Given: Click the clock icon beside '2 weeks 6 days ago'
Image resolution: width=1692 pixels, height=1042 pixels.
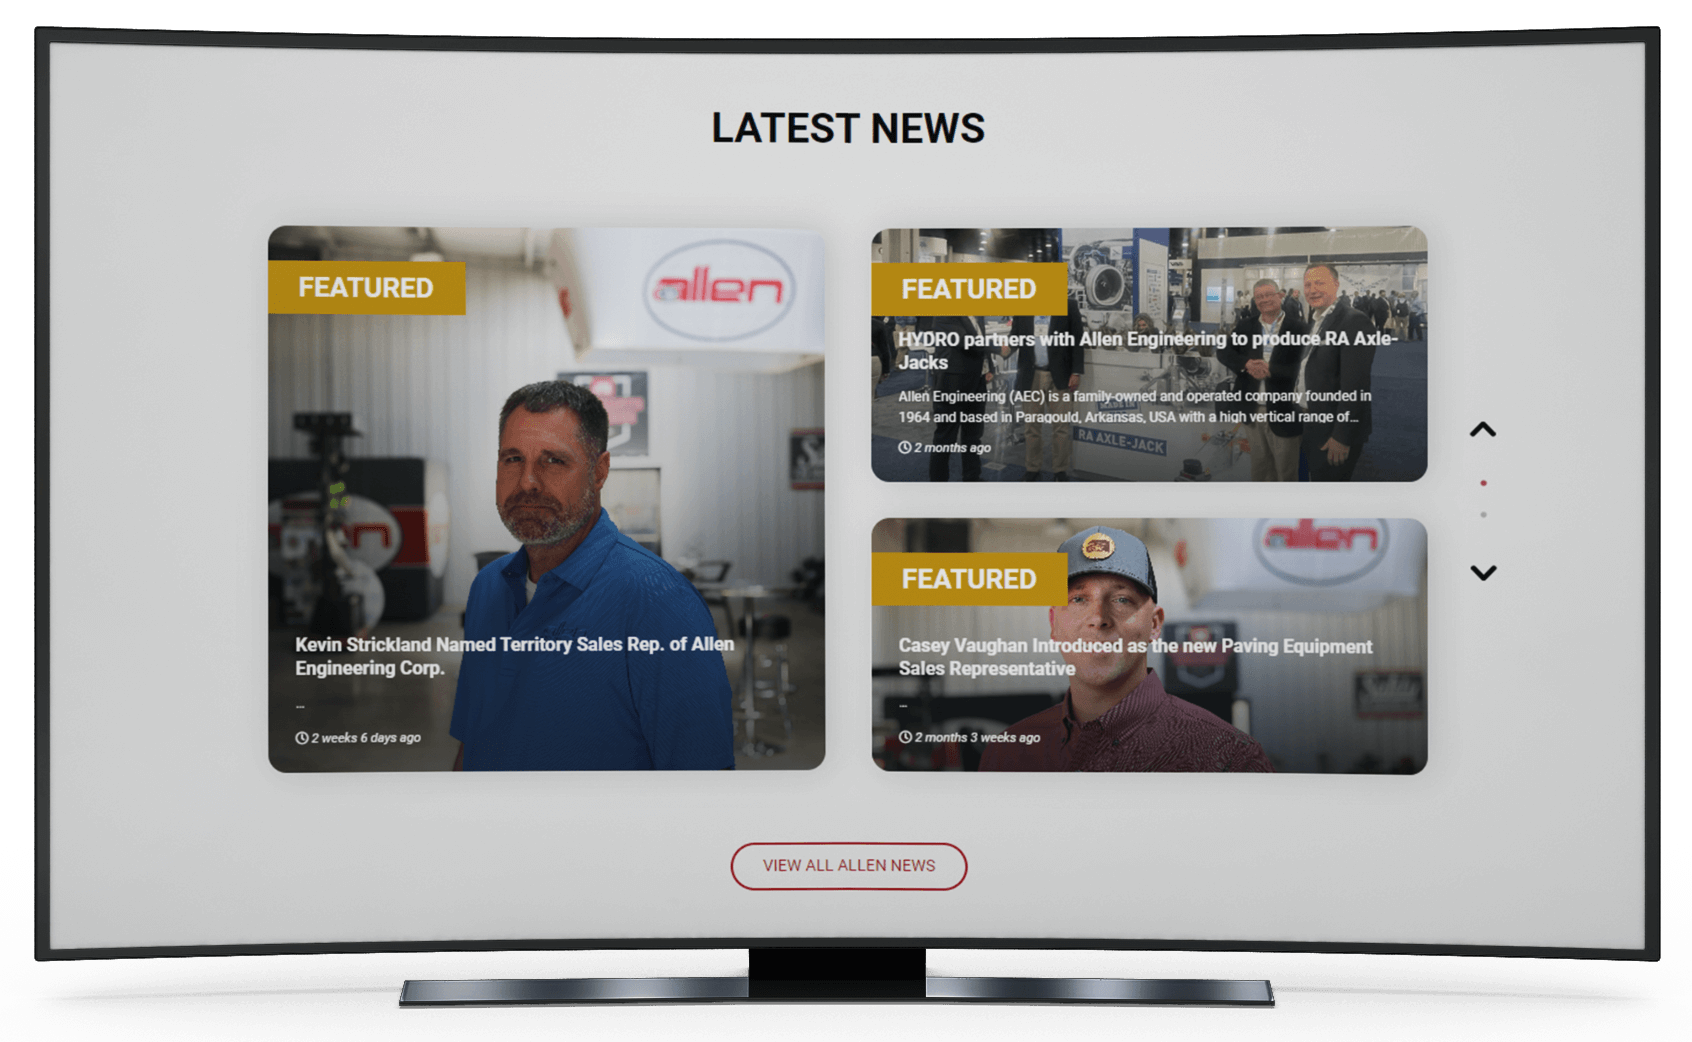Looking at the screenshot, I should tap(301, 738).
